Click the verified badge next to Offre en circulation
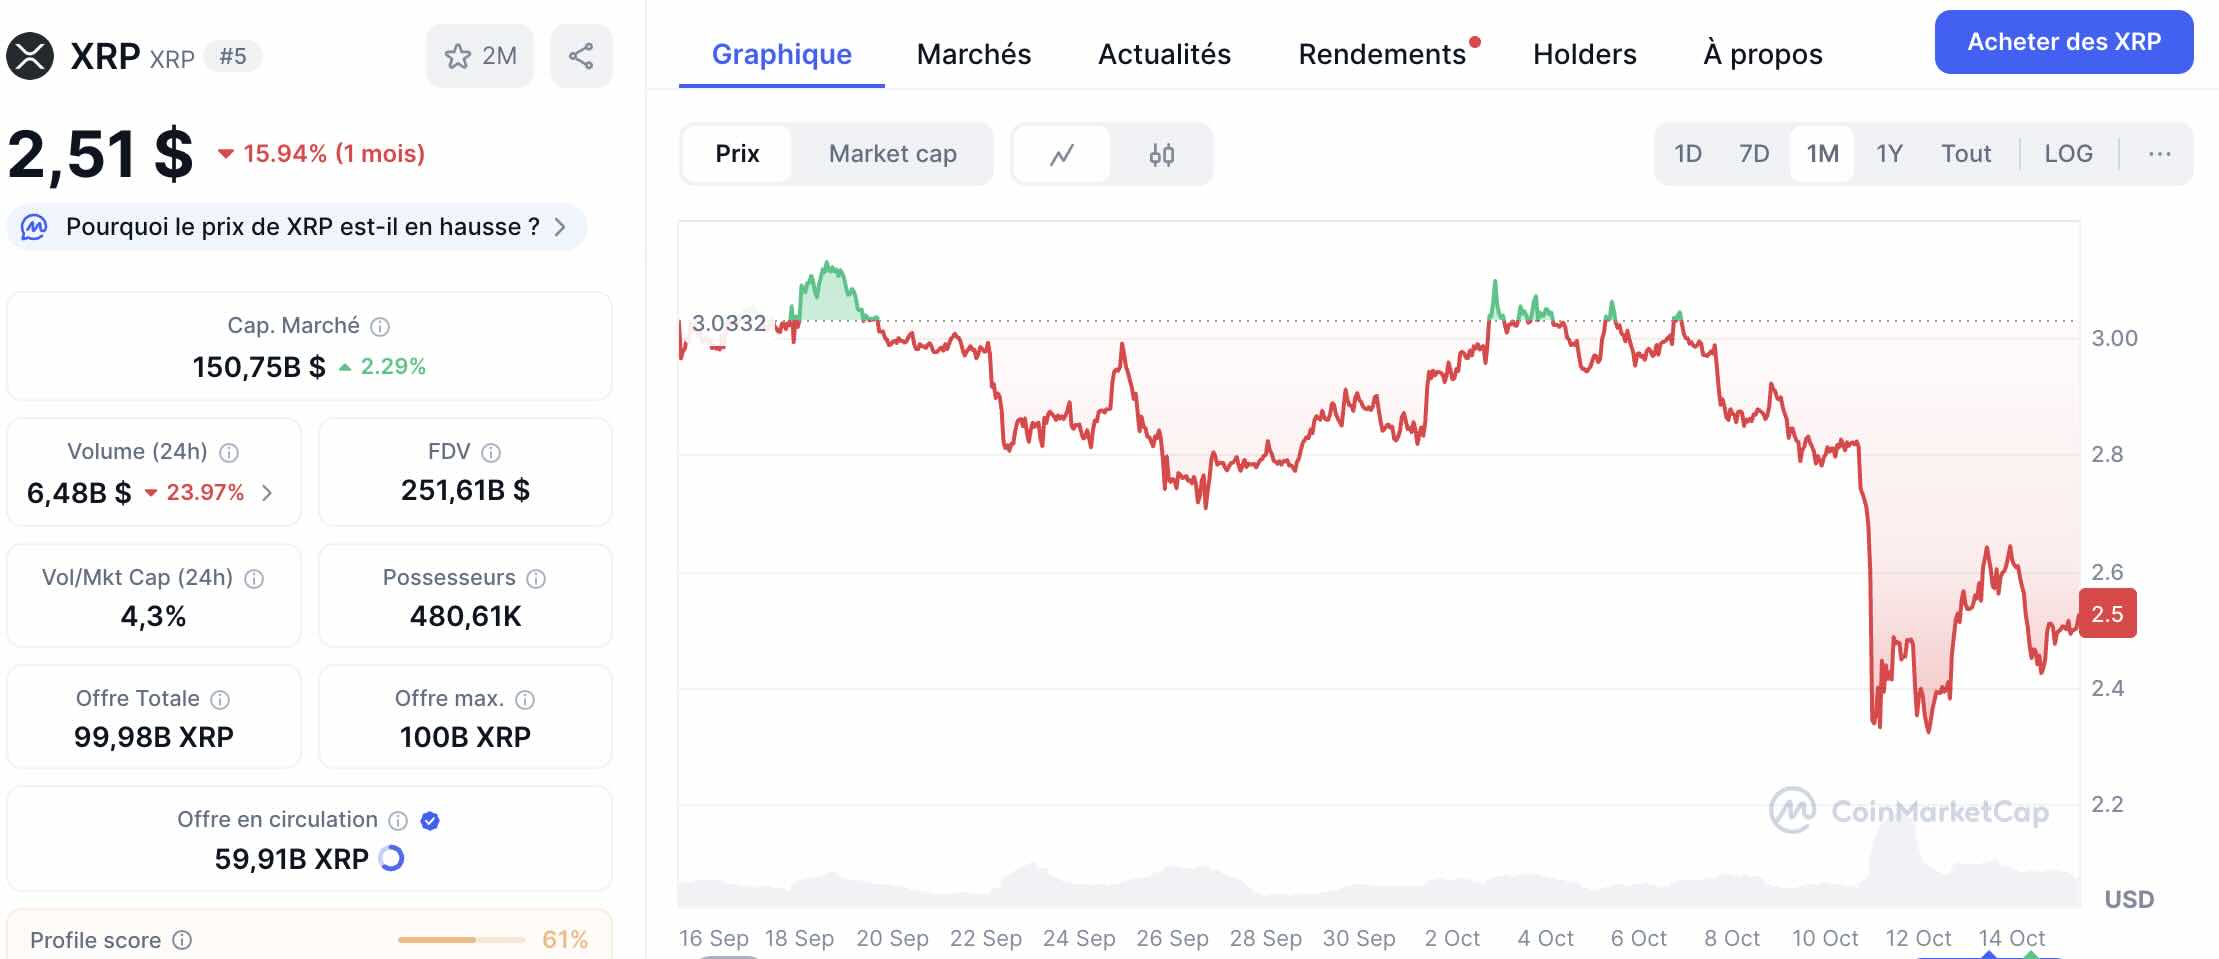Image resolution: width=2219 pixels, height=959 pixels. 430,820
